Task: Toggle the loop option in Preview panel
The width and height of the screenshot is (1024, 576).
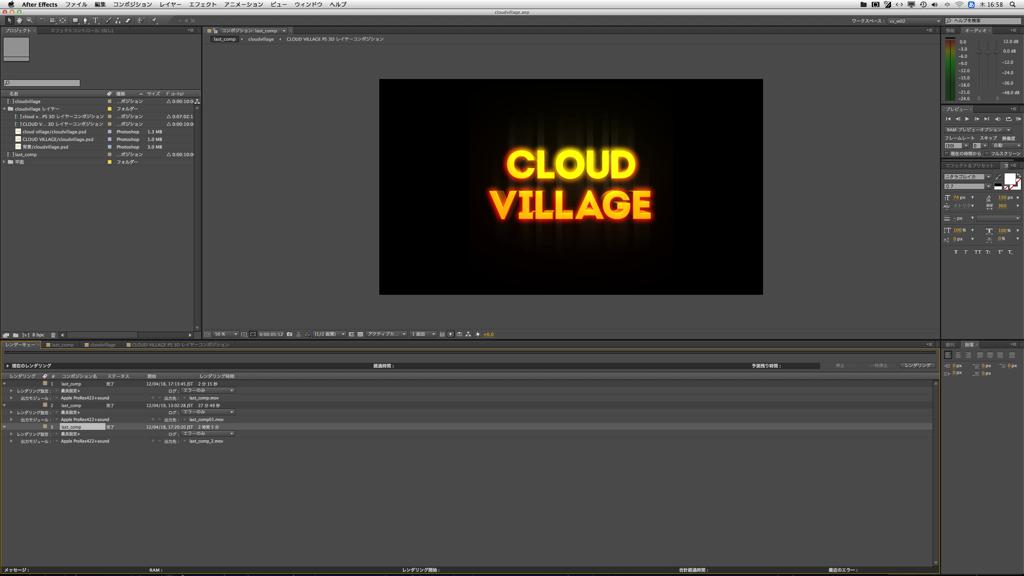Action: [1008, 119]
